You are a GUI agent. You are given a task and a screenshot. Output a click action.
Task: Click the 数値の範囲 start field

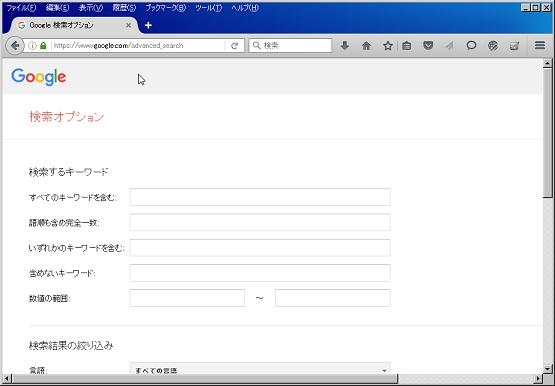pos(187,298)
